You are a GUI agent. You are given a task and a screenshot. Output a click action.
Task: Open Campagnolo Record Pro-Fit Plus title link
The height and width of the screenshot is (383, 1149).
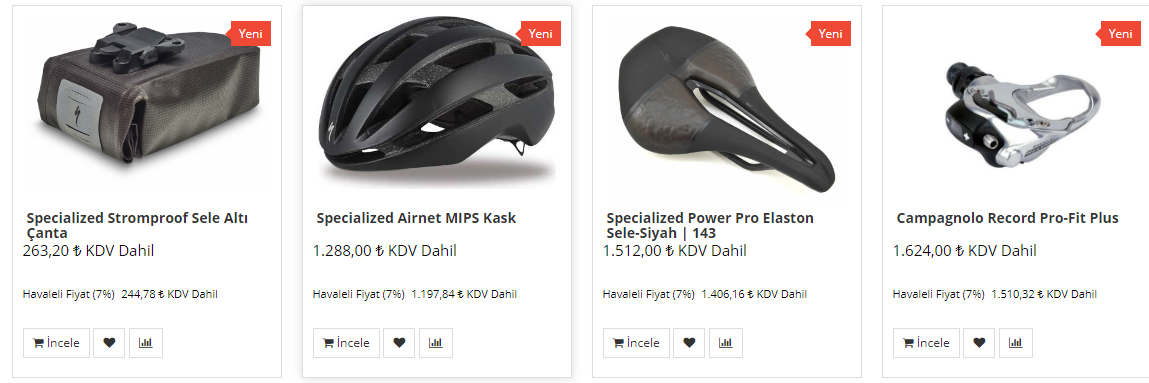1008,218
